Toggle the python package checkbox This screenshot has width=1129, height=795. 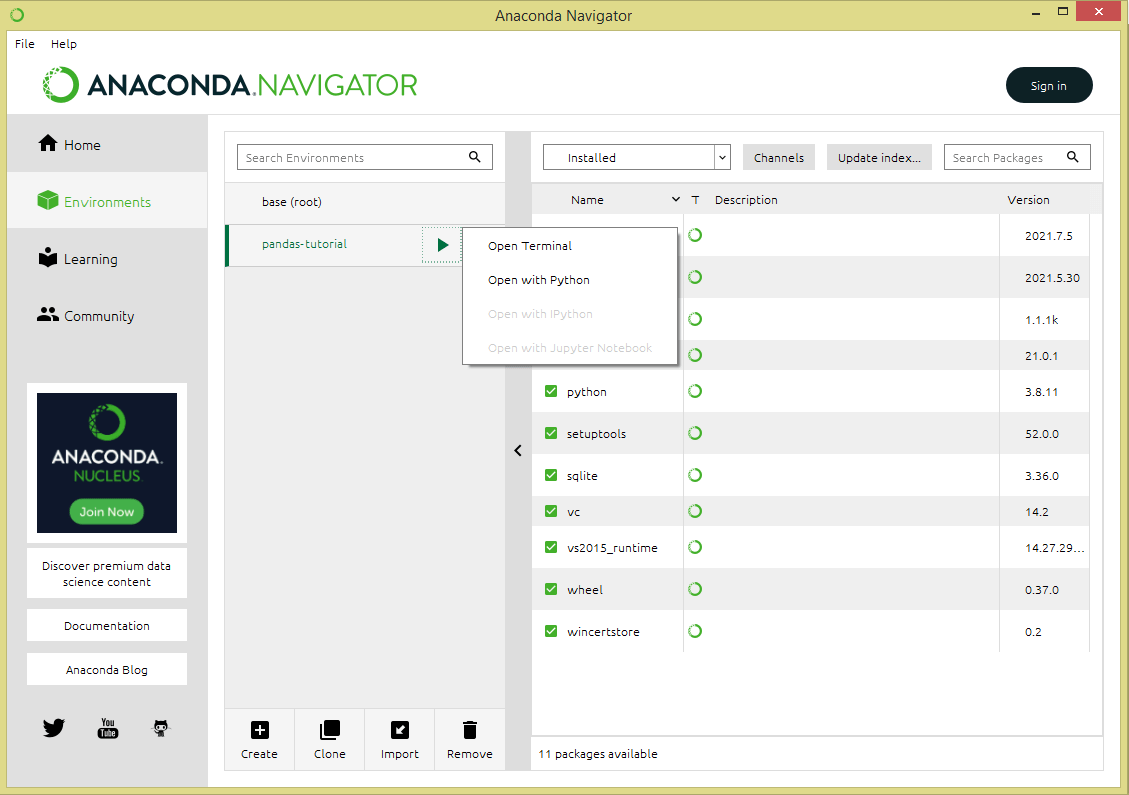click(551, 391)
